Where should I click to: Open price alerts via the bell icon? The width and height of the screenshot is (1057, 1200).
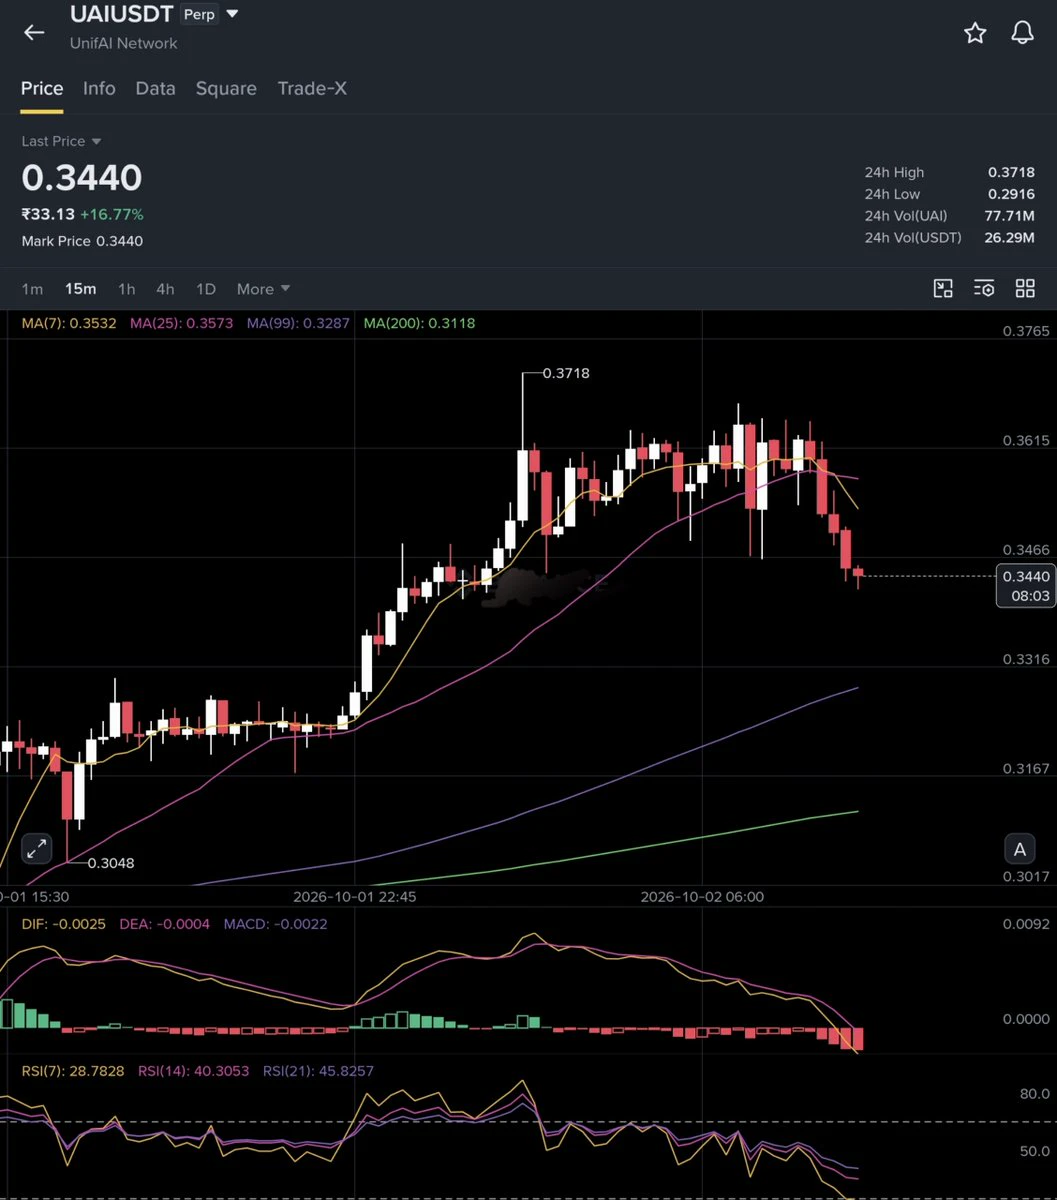1022,33
